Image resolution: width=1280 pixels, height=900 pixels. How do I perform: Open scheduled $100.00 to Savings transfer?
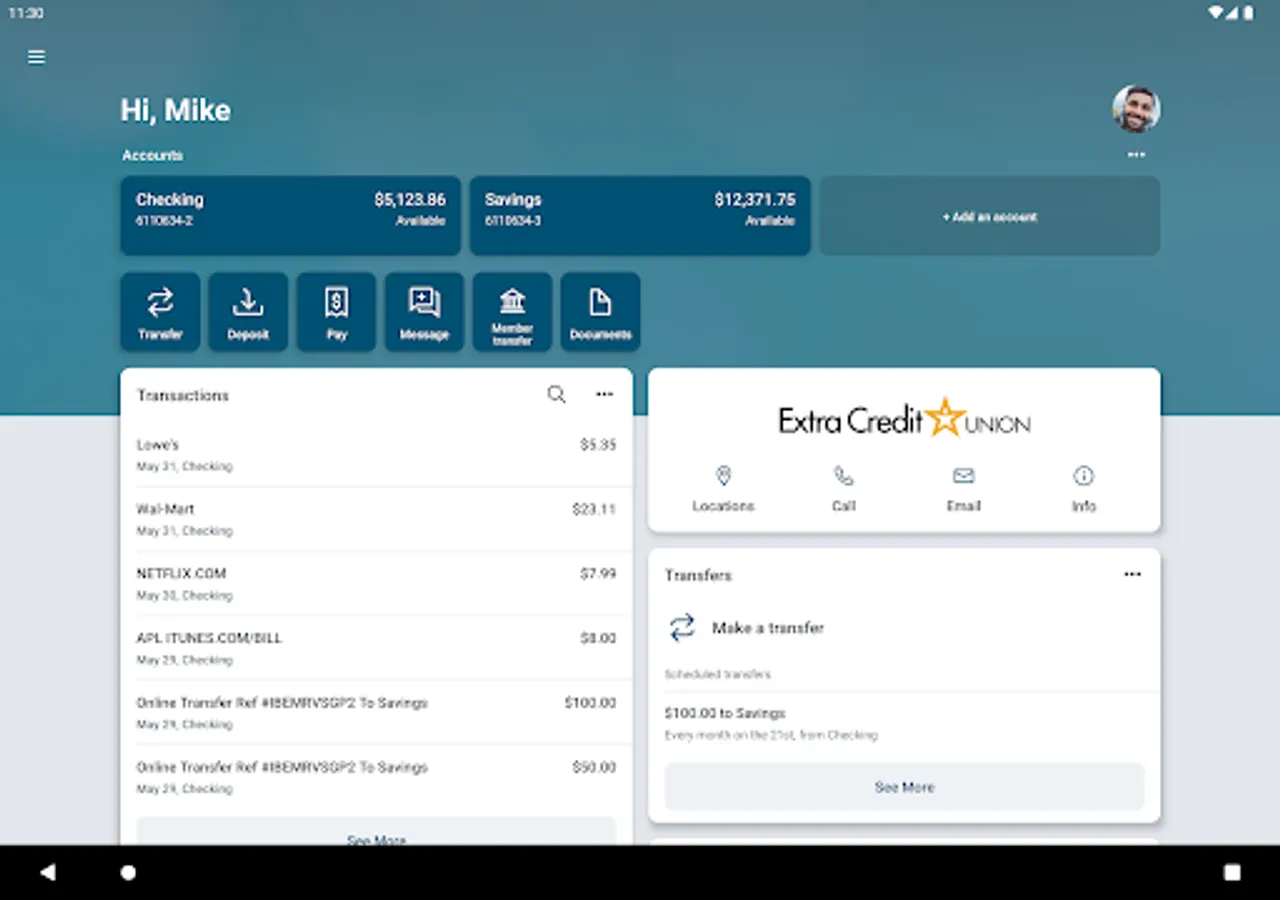(904, 723)
